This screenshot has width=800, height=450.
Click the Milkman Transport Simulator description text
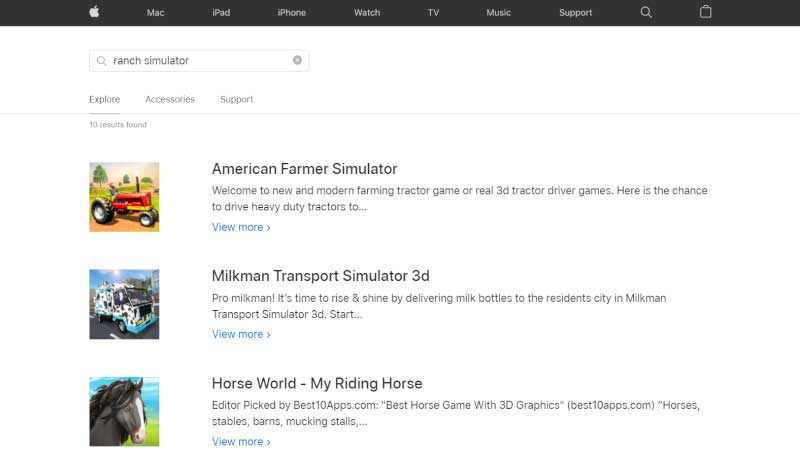(439, 306)
